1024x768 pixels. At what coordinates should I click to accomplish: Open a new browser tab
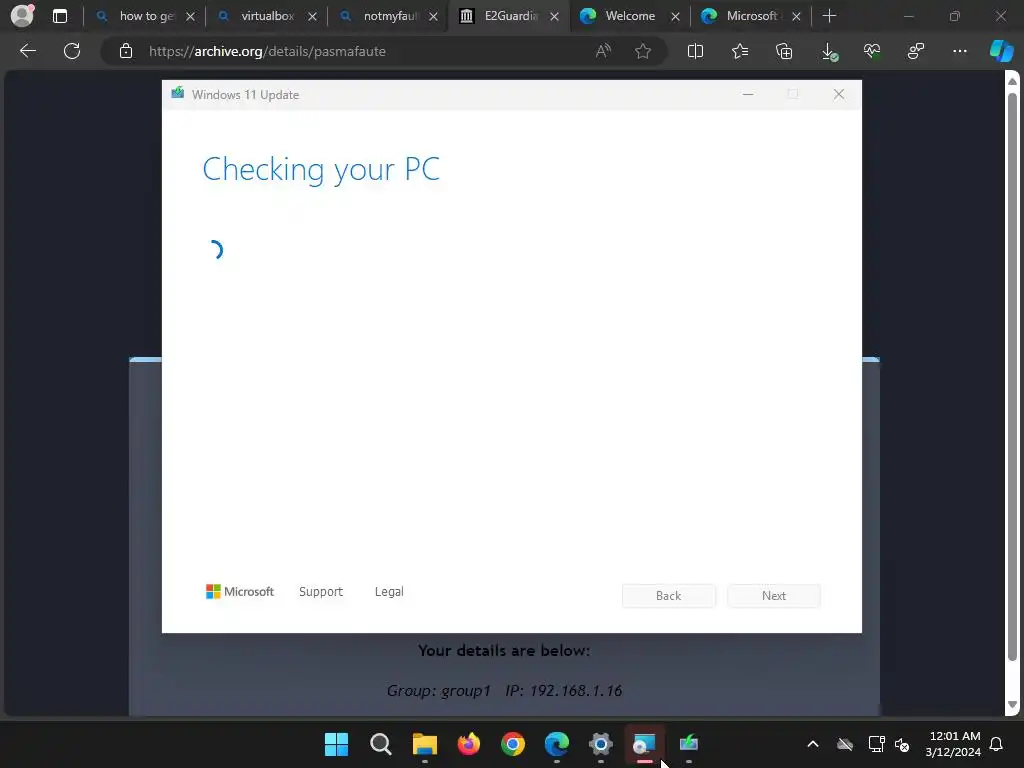[x=829, y=16]
